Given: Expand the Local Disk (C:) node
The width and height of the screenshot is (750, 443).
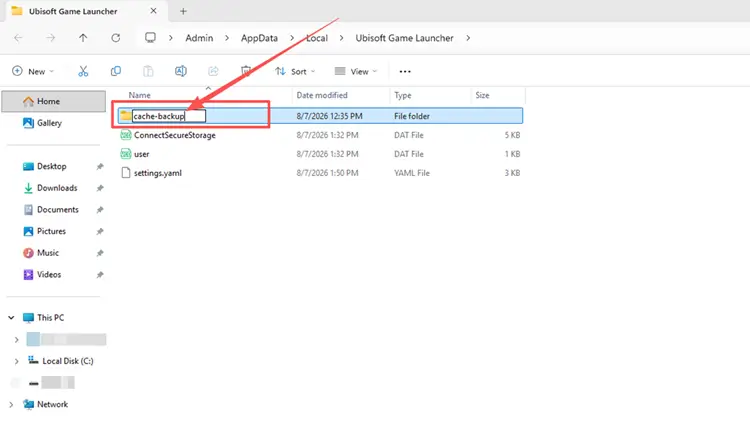Looking at the screenshot, I should point(17,361).
